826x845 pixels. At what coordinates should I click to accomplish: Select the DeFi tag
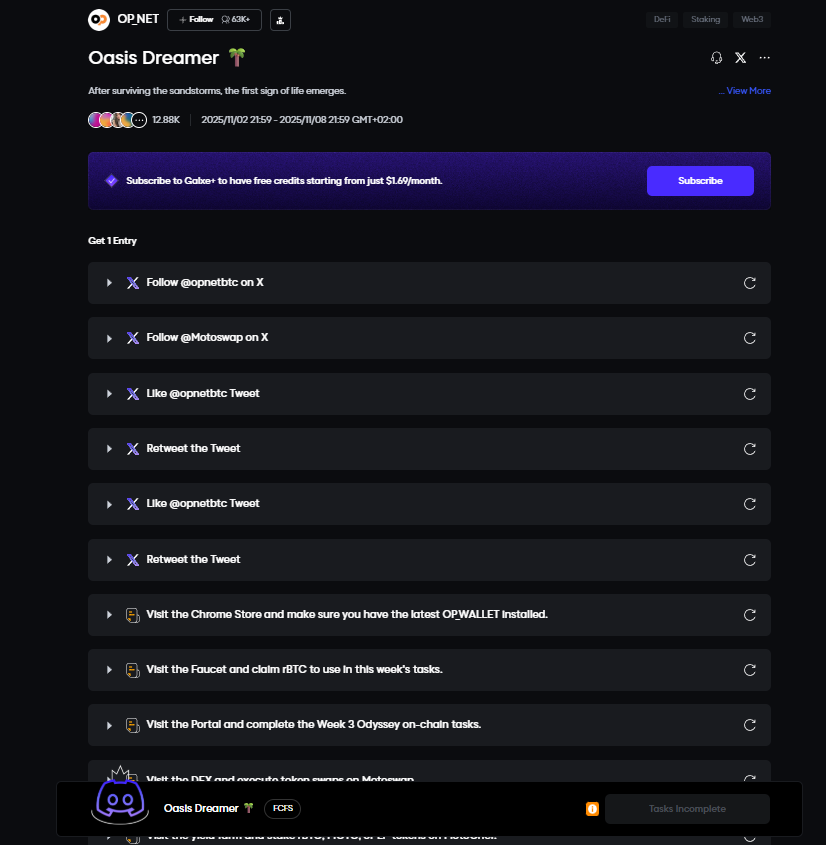pyautogui.click(x=664, y=20)
